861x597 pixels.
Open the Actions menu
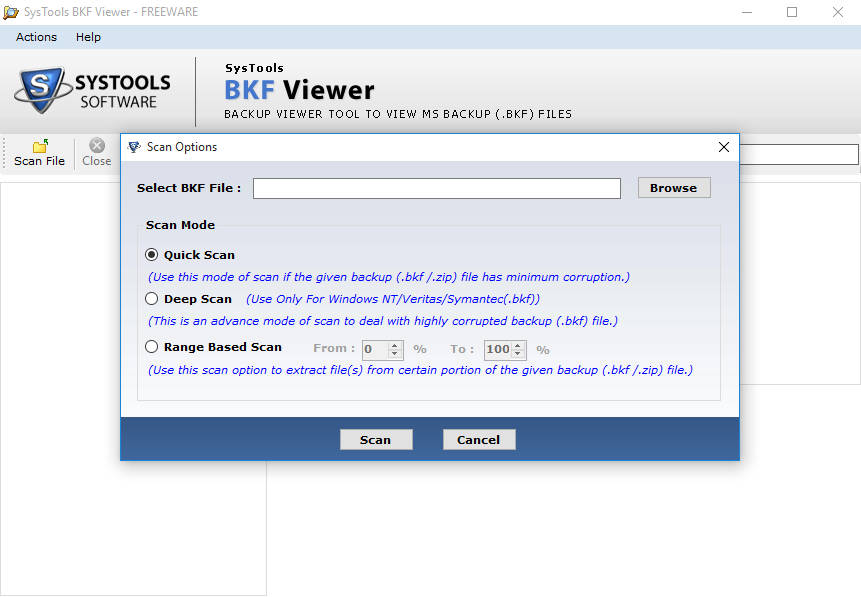pos(36,37)
